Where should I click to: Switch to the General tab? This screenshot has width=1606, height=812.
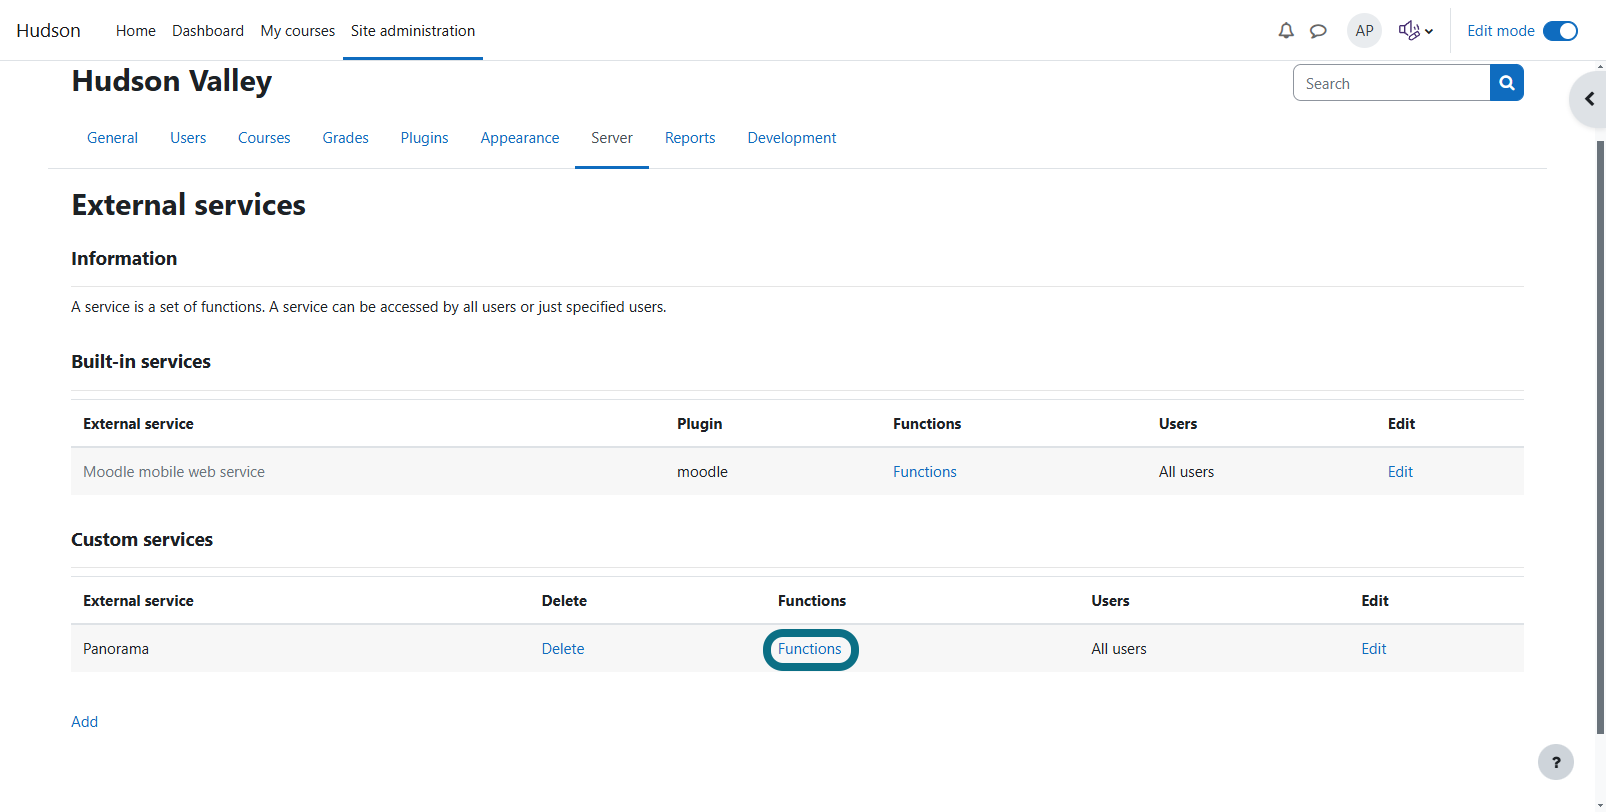pos(112,138)
